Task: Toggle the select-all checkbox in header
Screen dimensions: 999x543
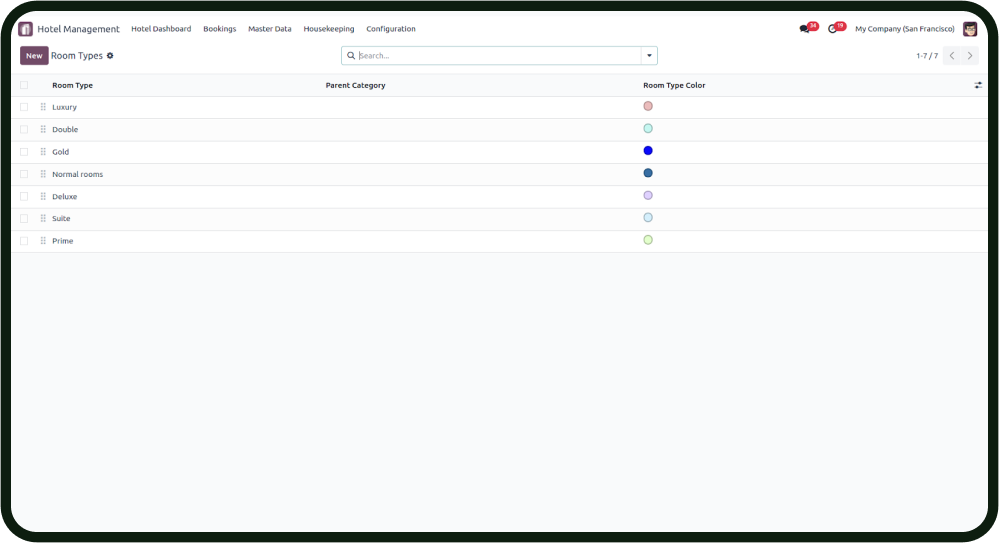Action: coord(24,86)
